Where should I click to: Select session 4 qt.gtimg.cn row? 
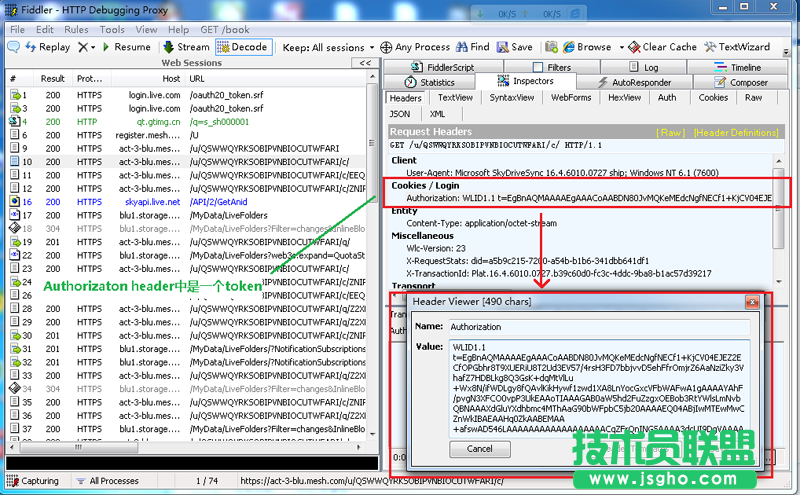[187, 122]
